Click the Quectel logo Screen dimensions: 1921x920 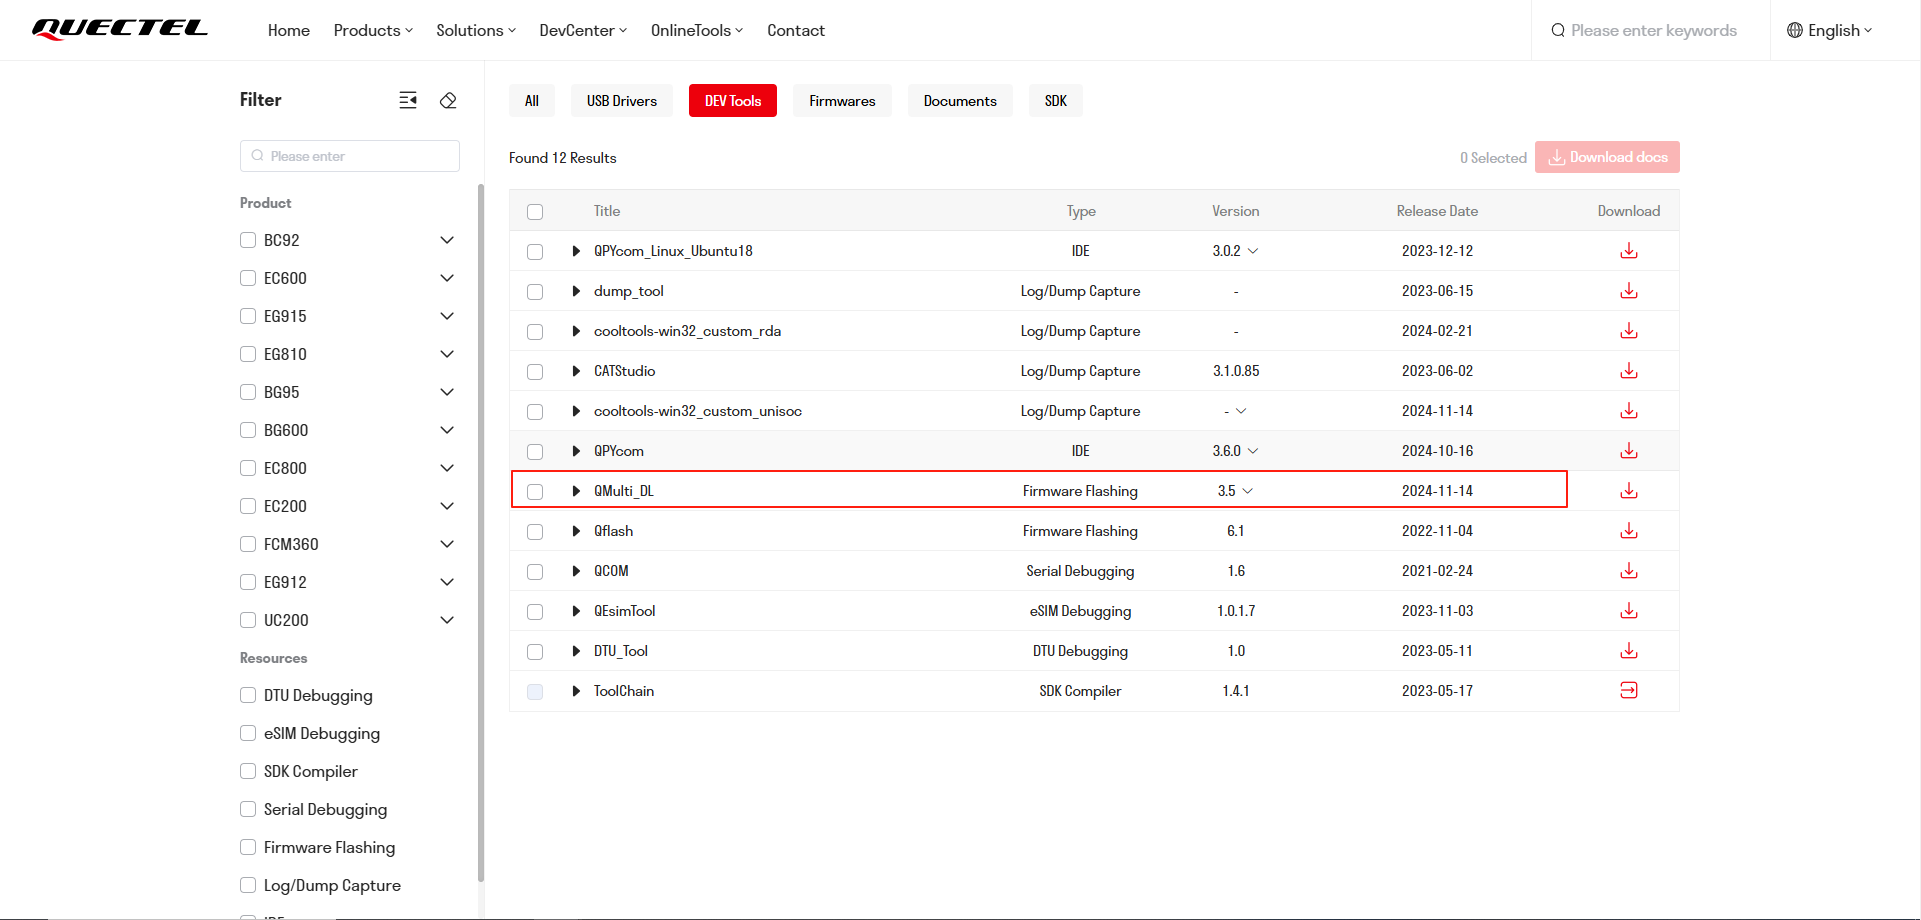pos(120,29)
